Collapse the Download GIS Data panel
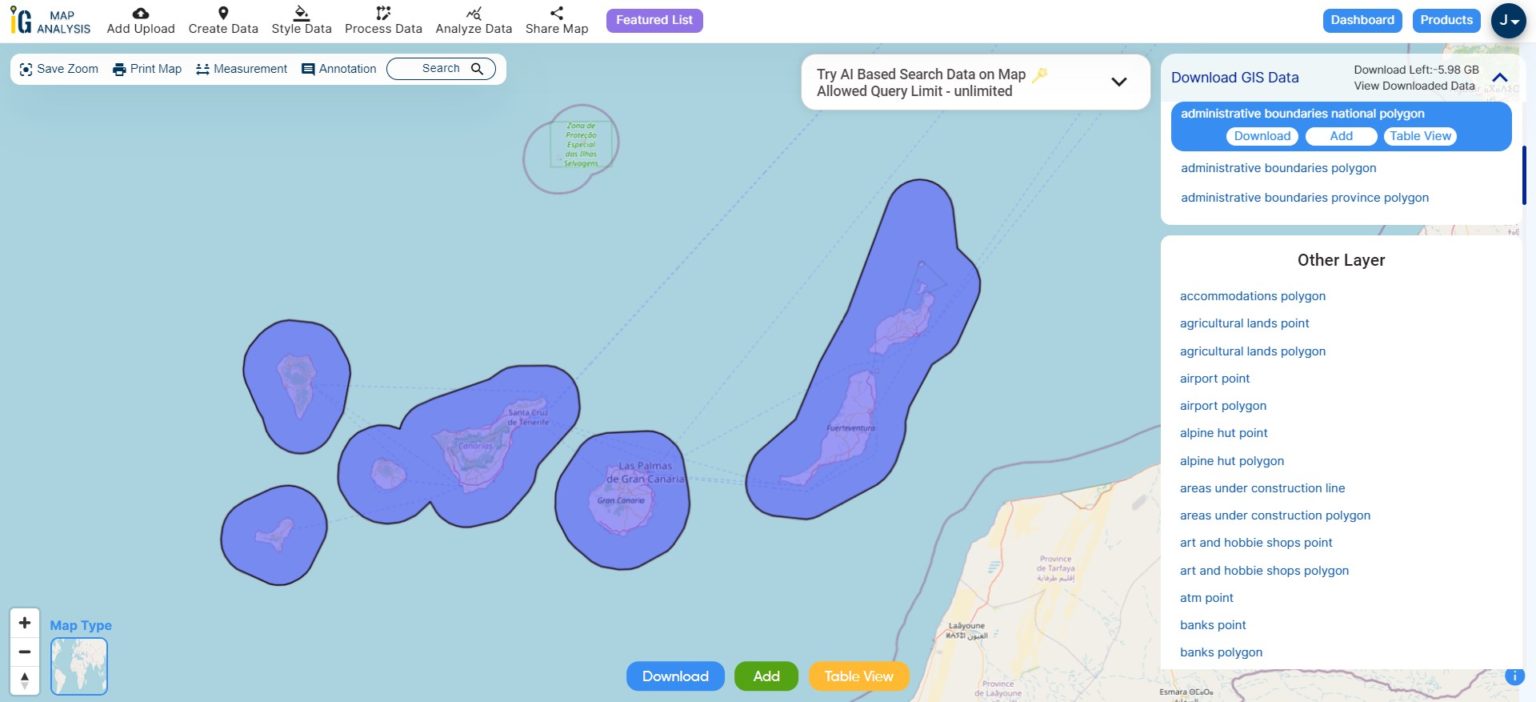This screenshot has height=702, width=1536. pyautogui.click(x=1499, y=75)
